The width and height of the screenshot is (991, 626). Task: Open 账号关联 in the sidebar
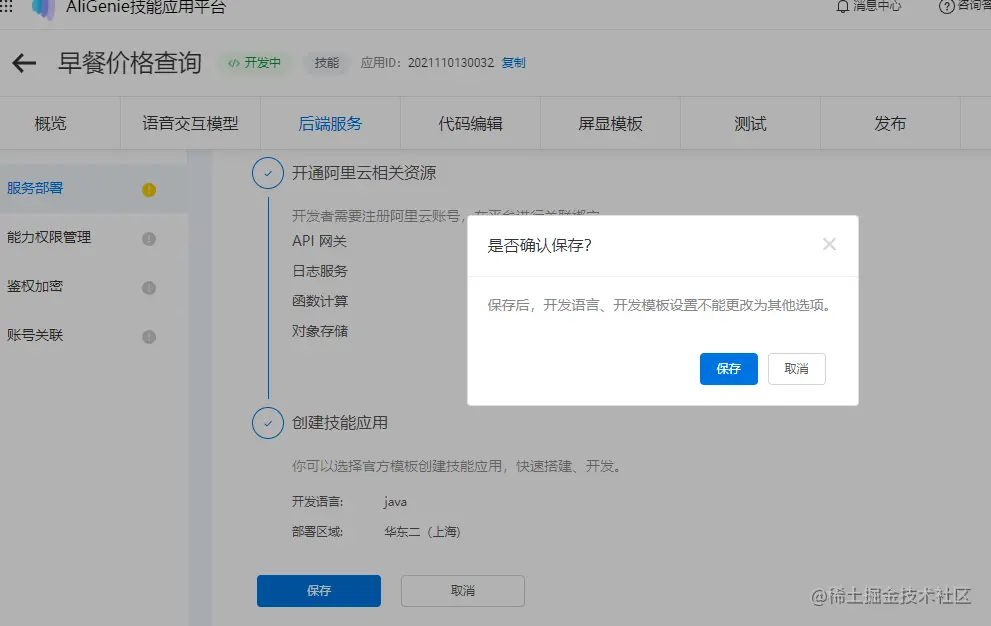tap(35, 335)
